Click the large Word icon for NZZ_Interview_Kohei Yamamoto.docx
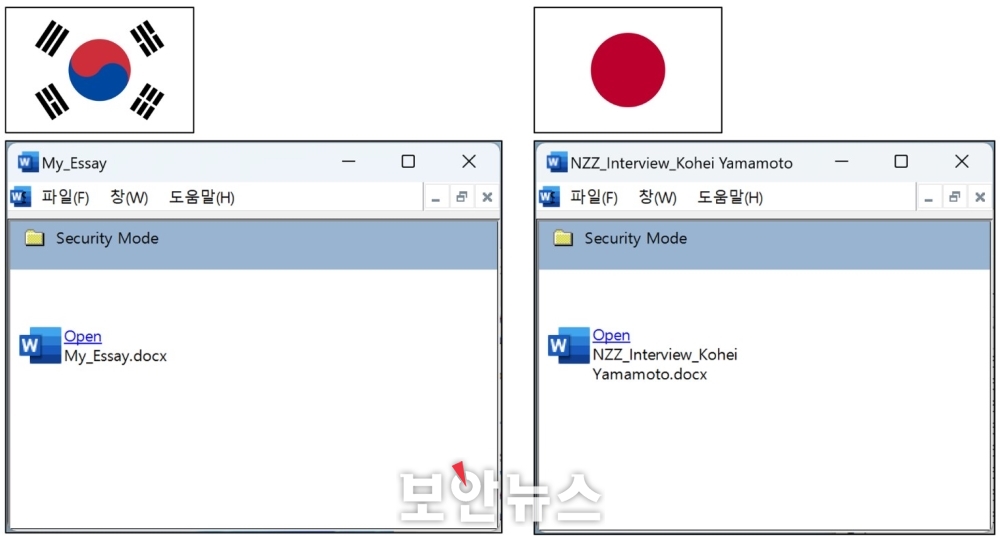This screenshot has width=1000, height=537. (569, 345)
